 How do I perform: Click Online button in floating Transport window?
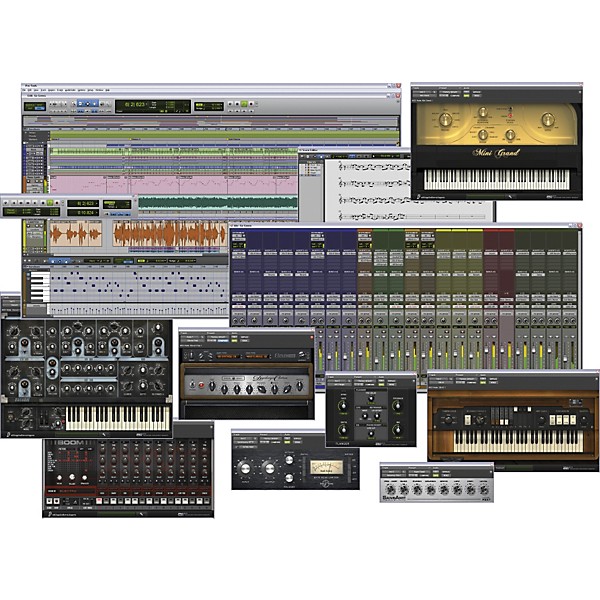click(5, 203)
